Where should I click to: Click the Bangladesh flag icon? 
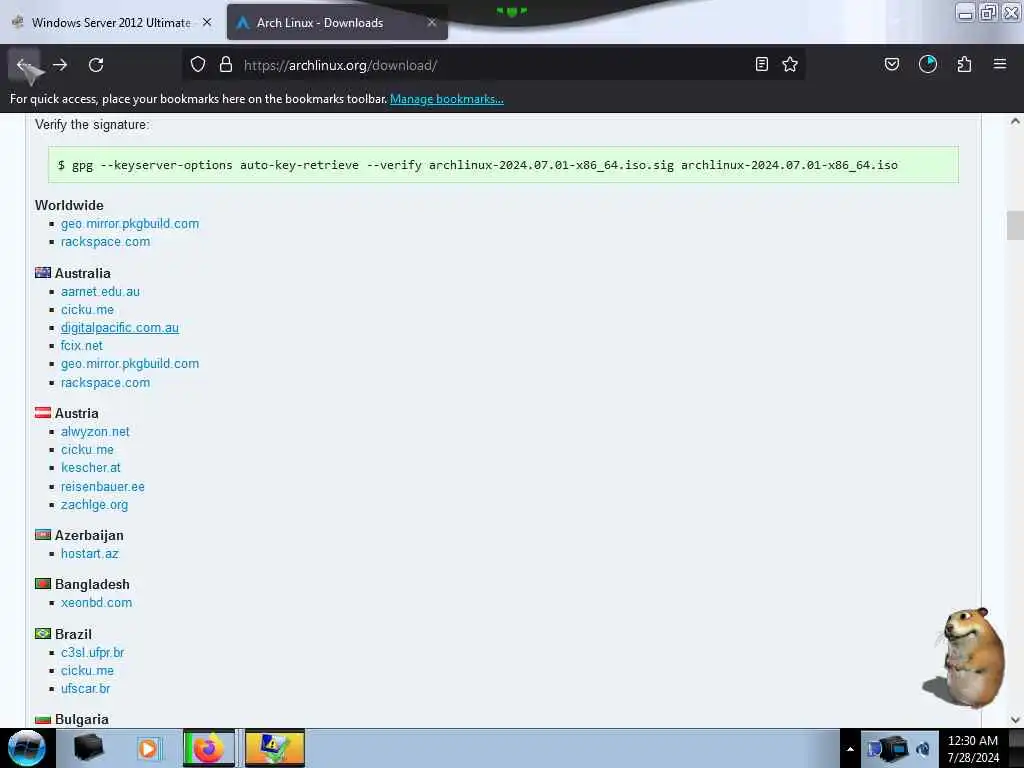42,584
